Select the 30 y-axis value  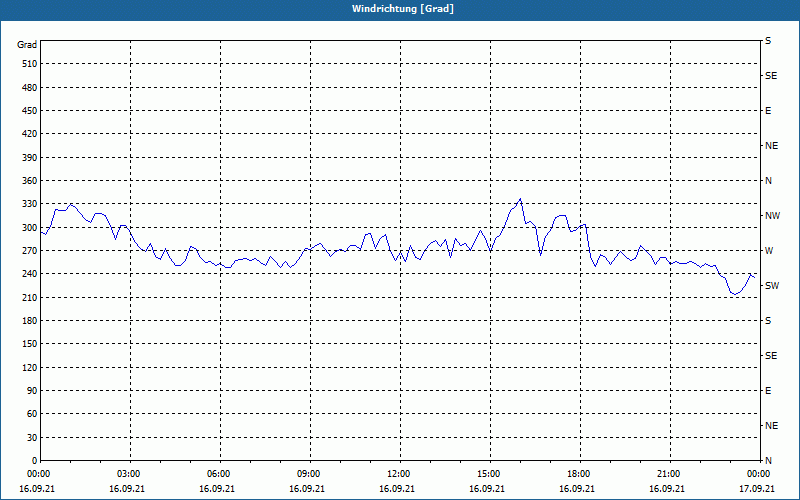(x=32, y=438)
